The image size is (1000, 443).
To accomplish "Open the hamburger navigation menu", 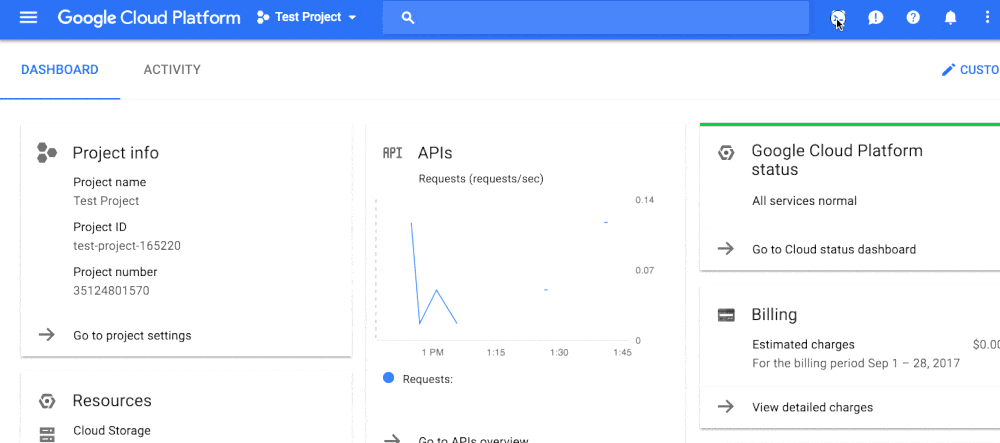I will 29,17.
